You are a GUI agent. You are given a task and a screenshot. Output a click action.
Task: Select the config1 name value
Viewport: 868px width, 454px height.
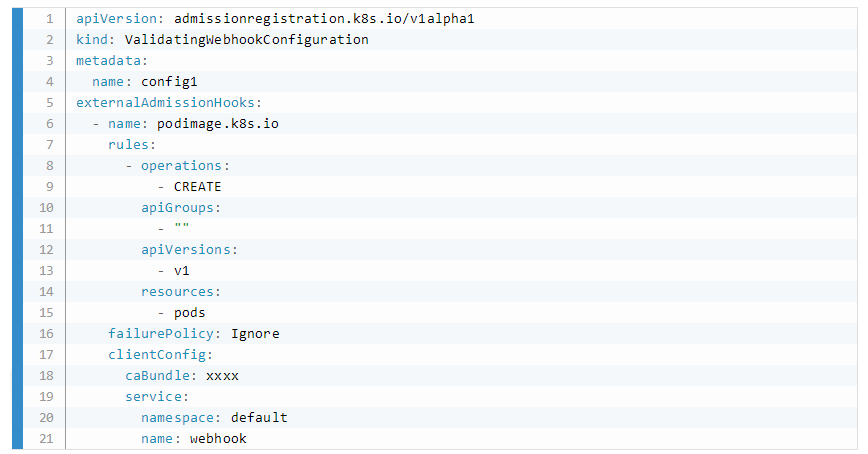pos(169,82)
